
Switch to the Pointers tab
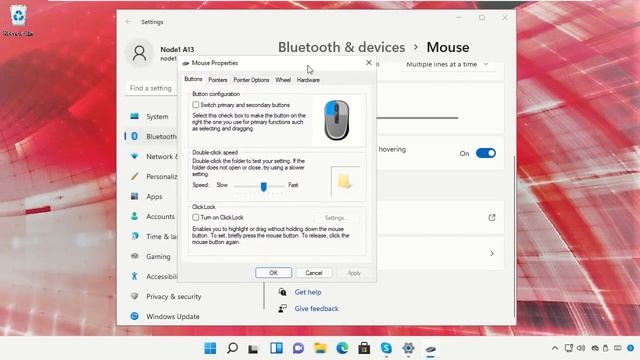pyautogui.click(x=218, y=80)
